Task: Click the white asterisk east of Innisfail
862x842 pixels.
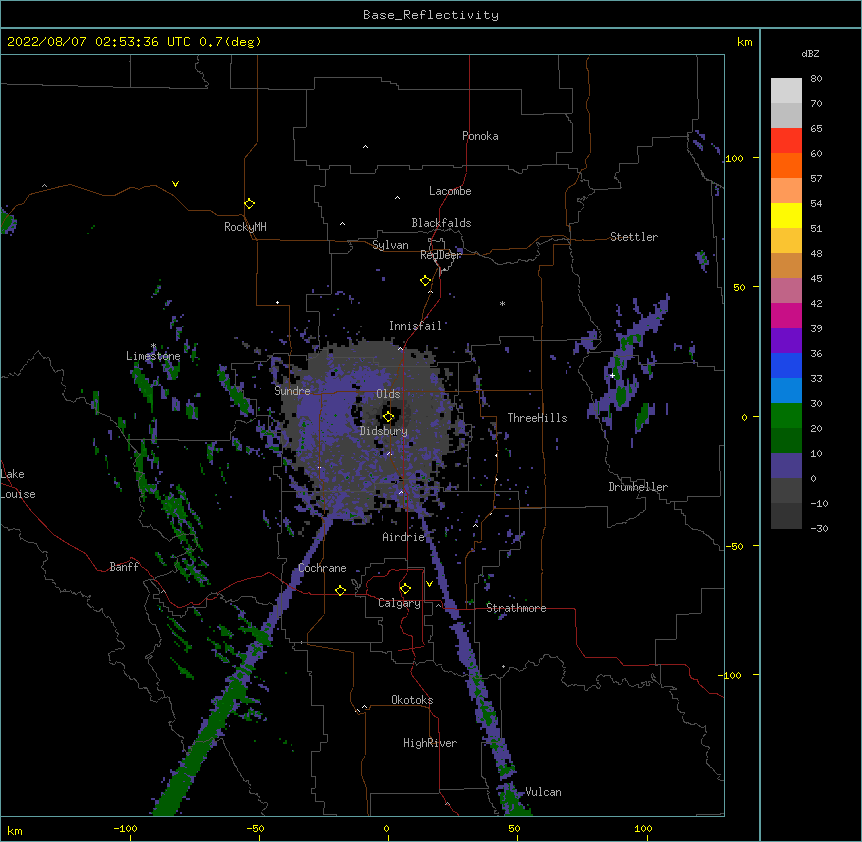Action: pyautogui.click(x=502, y=303)
